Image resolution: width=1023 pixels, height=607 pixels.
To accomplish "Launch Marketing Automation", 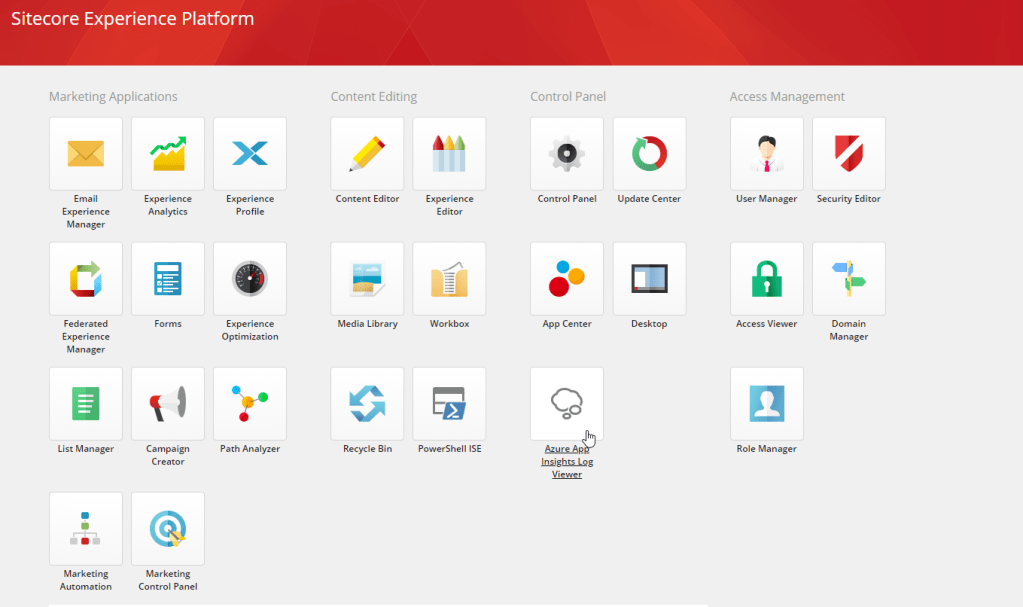I will [x=85, y=528].
